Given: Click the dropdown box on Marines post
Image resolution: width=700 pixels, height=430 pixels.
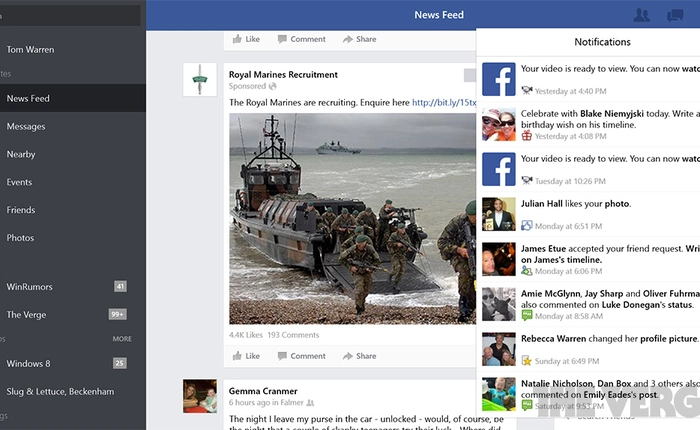Looking at the screenshot, I should pos(470,75).
